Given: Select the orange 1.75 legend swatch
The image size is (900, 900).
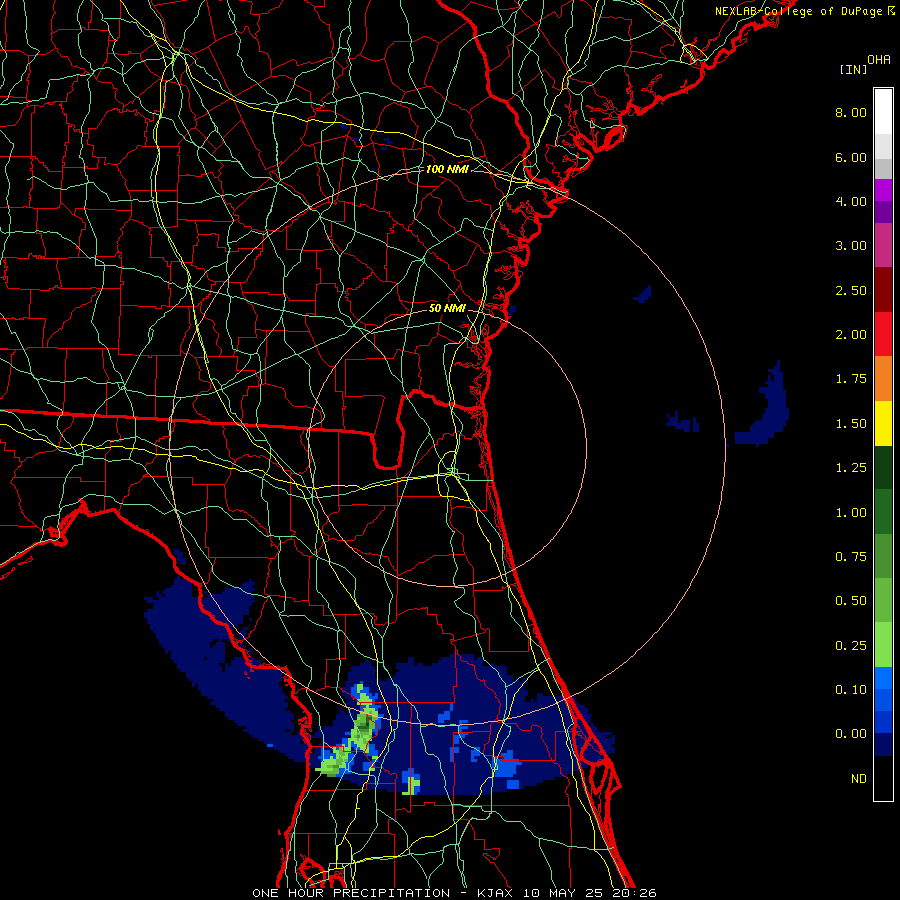Looking at the screenshot, I should tap(883, 378).
